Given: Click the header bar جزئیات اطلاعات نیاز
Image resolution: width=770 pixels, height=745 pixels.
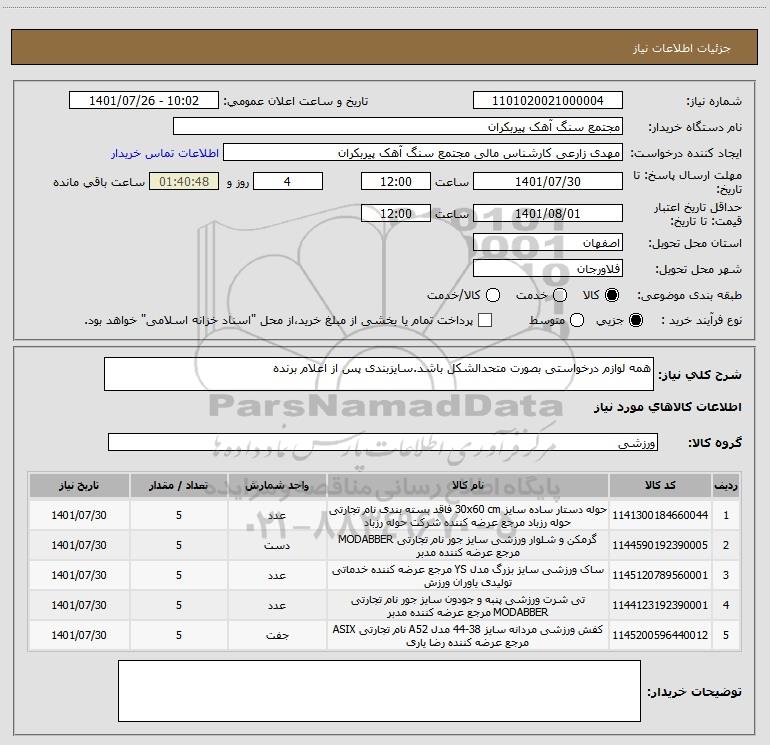Looking at the screenshot, I should point(385,47).
